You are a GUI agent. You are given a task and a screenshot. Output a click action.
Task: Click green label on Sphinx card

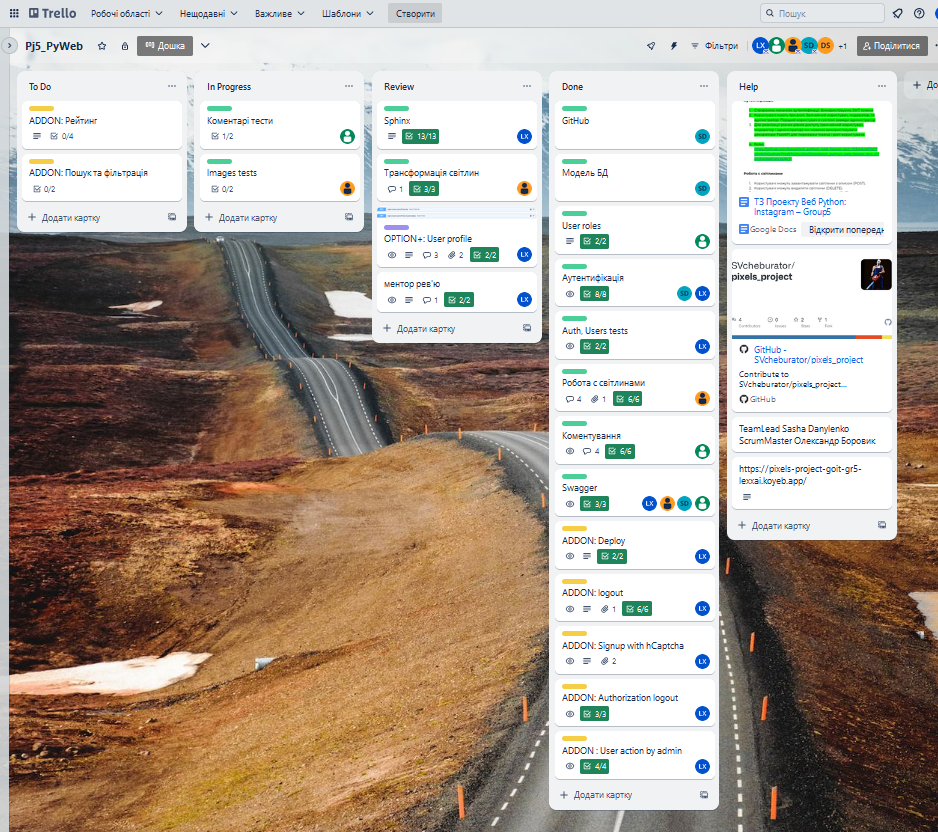(396, 108)
